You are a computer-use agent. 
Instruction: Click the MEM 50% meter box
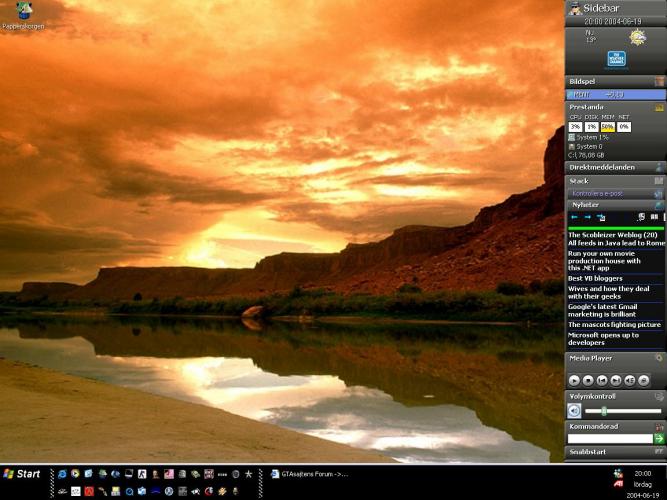click(x=607, y=127)
